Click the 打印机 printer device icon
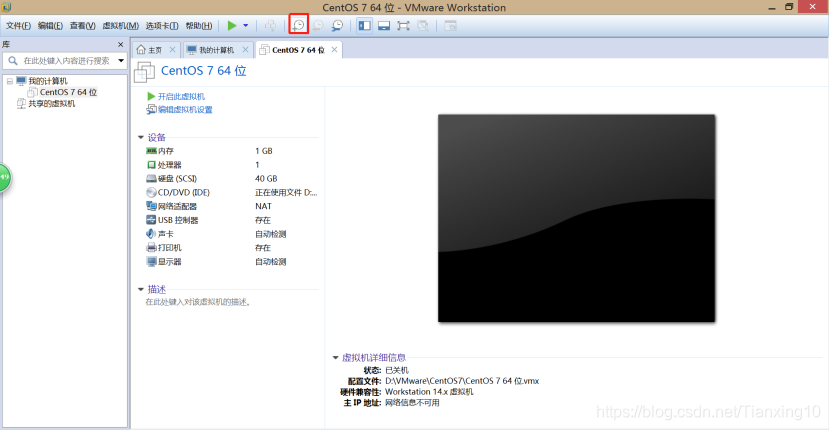The image size is (830, 430). tap(151, 247)
